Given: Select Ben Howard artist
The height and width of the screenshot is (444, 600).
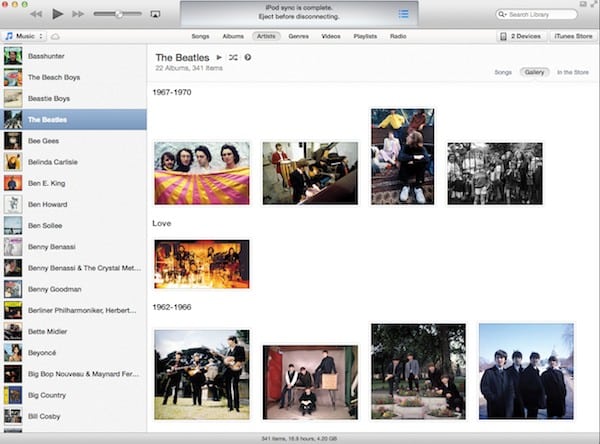Looking at the screenshot, I should pyautogui.click(x=73, y=204).
